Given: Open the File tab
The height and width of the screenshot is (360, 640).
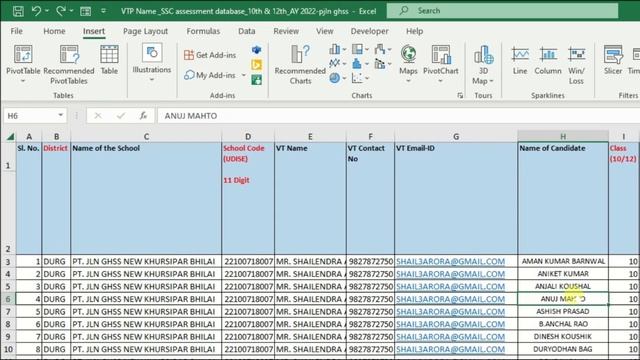Looking at the screenshot, I should 17,31.
